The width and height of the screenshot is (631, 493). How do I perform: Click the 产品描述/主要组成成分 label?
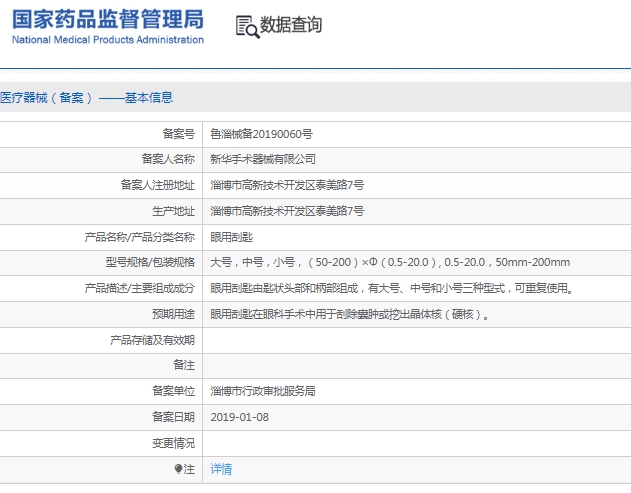click(x=140, y=288)
